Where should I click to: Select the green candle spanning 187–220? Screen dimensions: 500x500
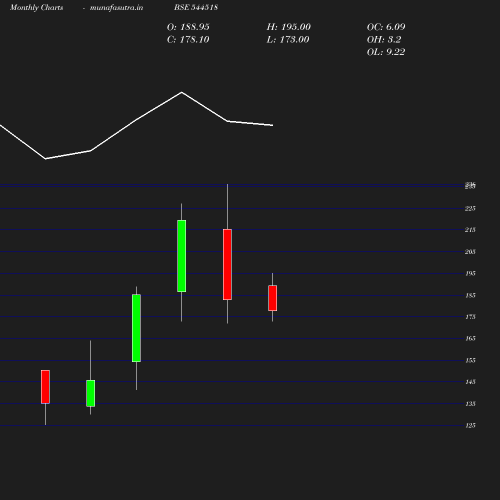click(182, 256)
